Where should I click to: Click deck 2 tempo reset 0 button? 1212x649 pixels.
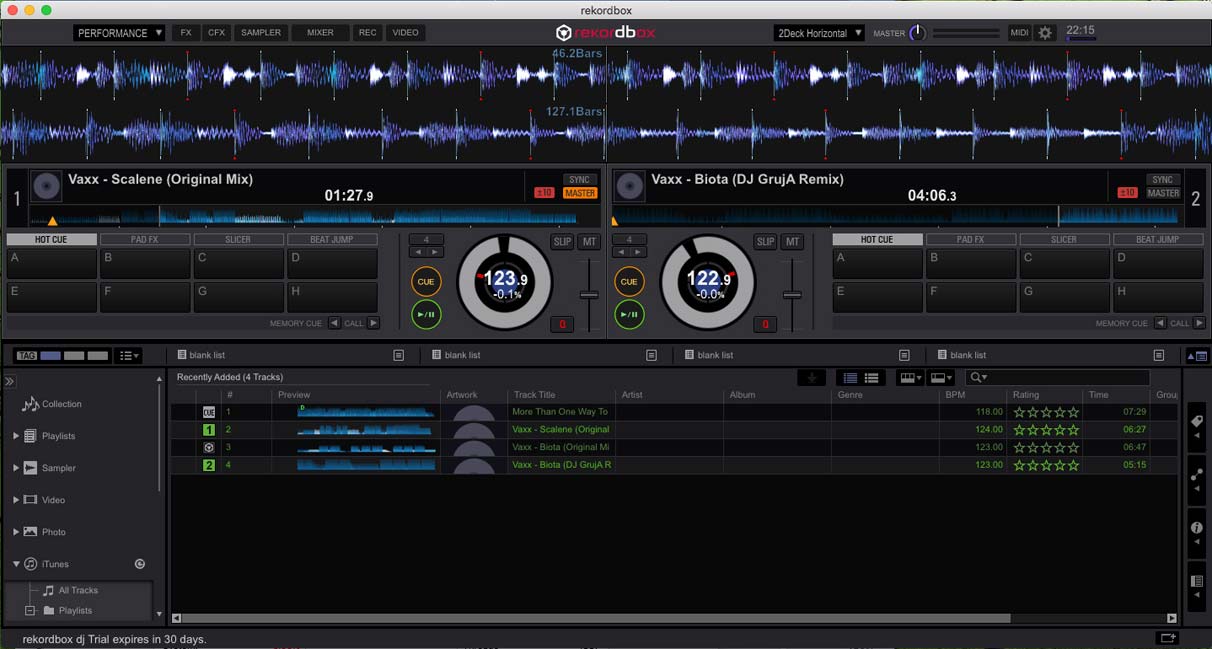pos(765,324)
